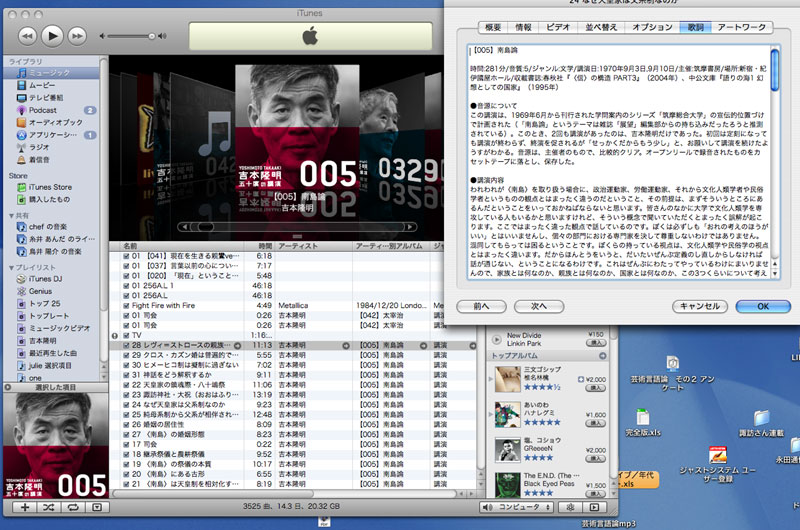
Task: Uncheck the TV track checkbox
Action: (x=126, y=336)
